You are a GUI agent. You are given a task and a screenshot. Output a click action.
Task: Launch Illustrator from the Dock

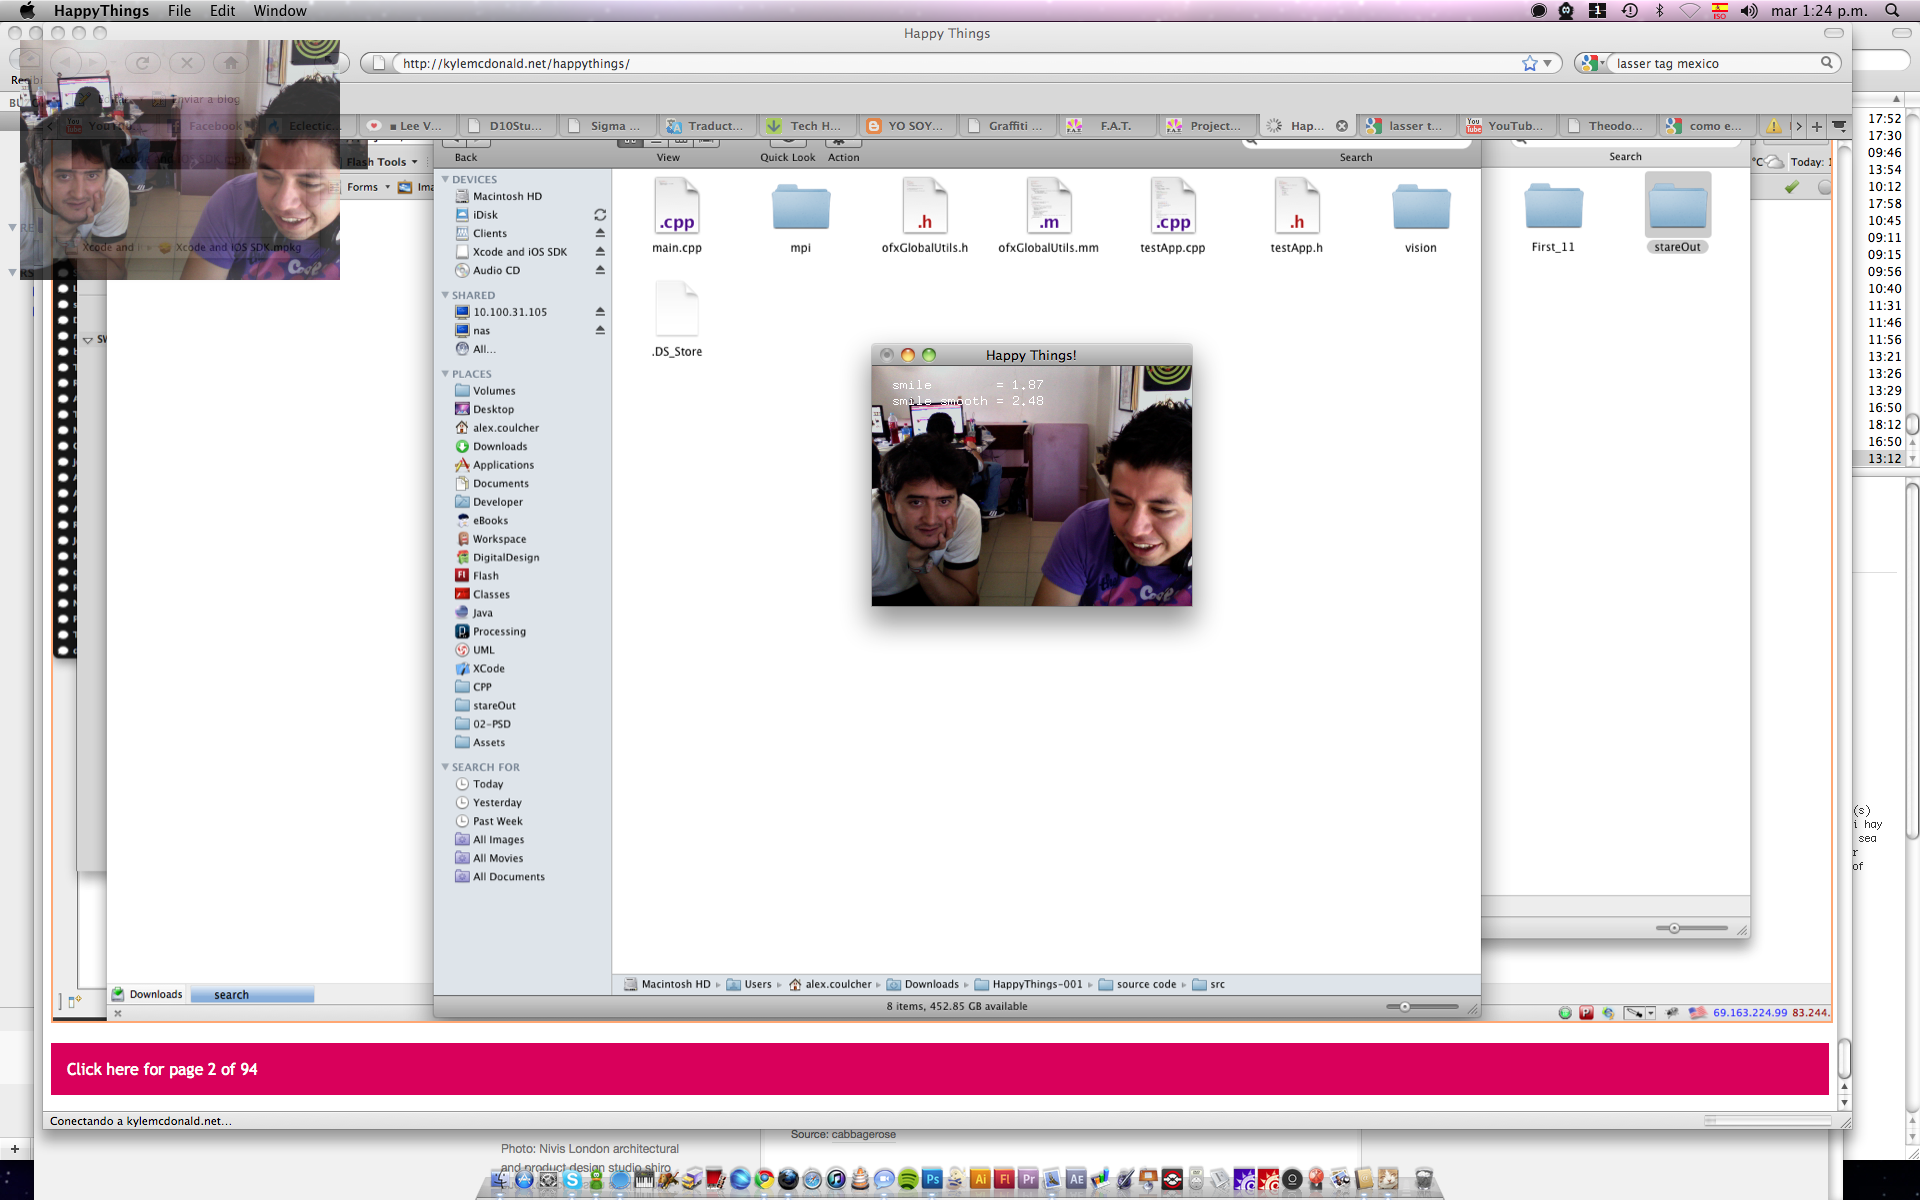click(980, 1180)
